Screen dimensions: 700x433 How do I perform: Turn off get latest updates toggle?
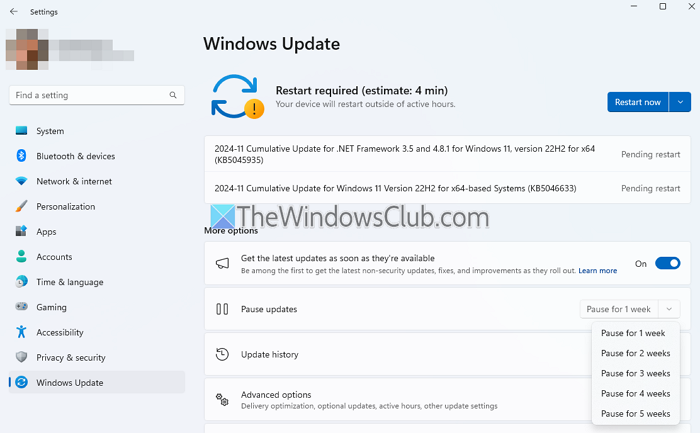pyautogui.click(x=667, y=263)
